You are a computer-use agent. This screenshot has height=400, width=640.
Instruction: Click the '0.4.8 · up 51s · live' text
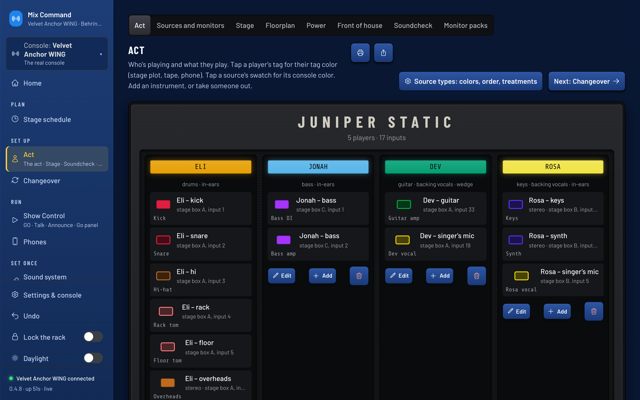31,389
